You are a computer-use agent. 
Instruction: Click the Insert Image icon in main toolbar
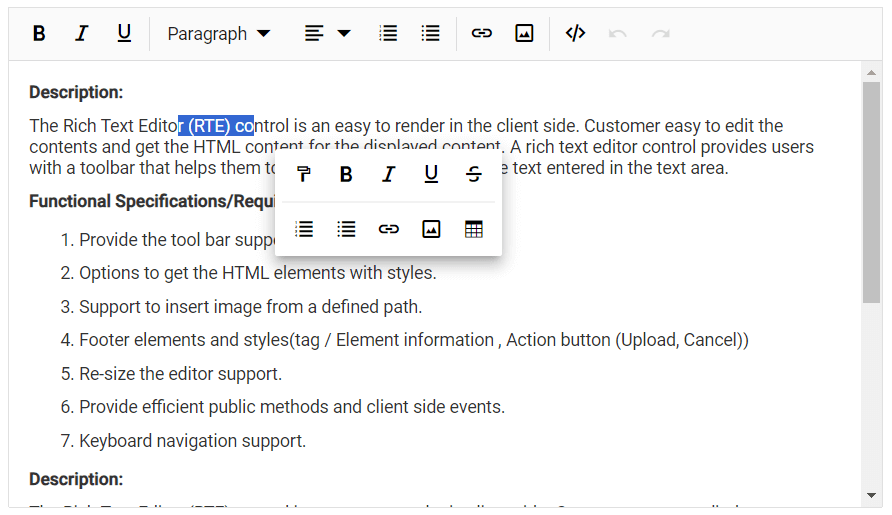(x=524, y=33)
